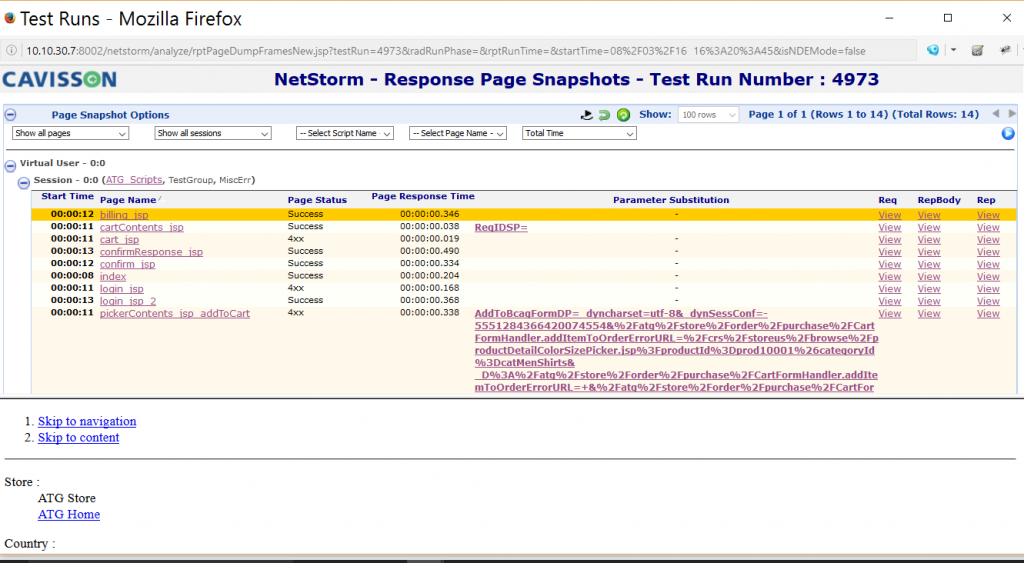
Task: Click the Parameter Substitution column header
Action: 671,200
